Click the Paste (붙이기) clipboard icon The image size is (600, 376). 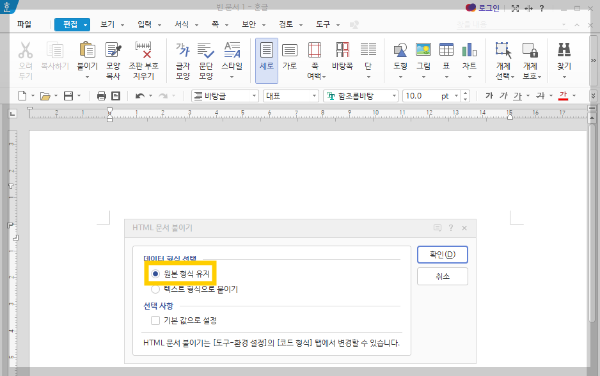click(87, 50)
